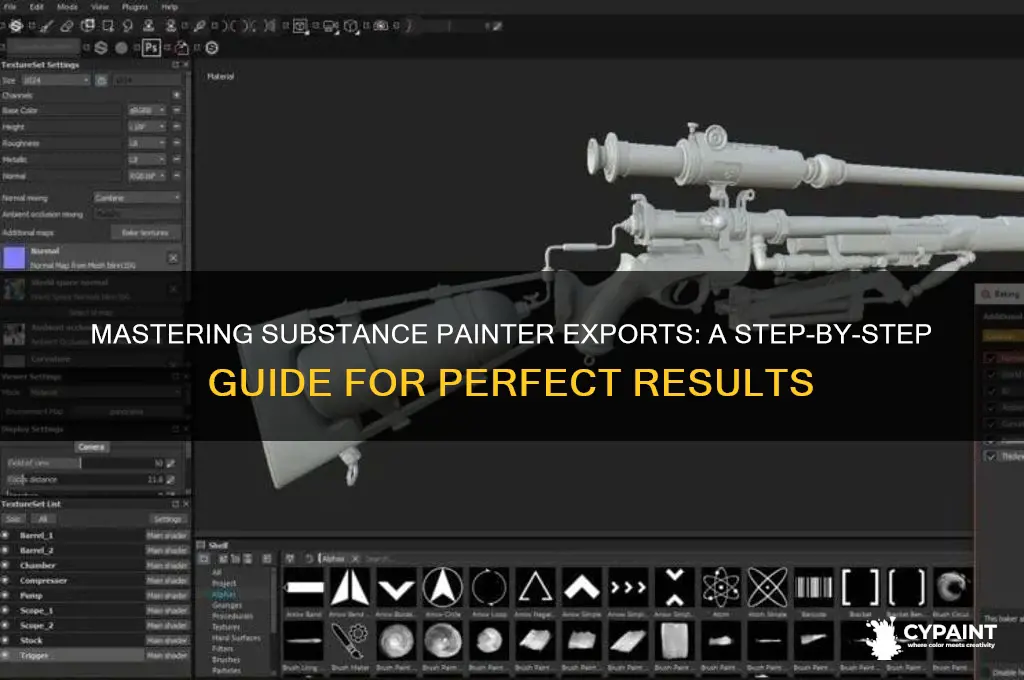Close the TextureSet Settings panel
This screenshot has width=1024, height=680.
point(185,65)
